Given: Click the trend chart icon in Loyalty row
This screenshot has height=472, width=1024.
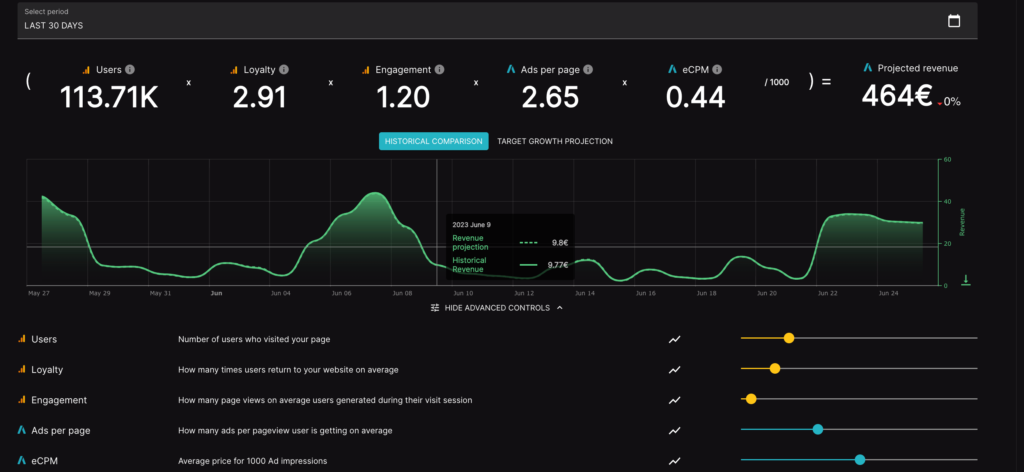Looking at the screenshot, I should [x=675, y=370].
